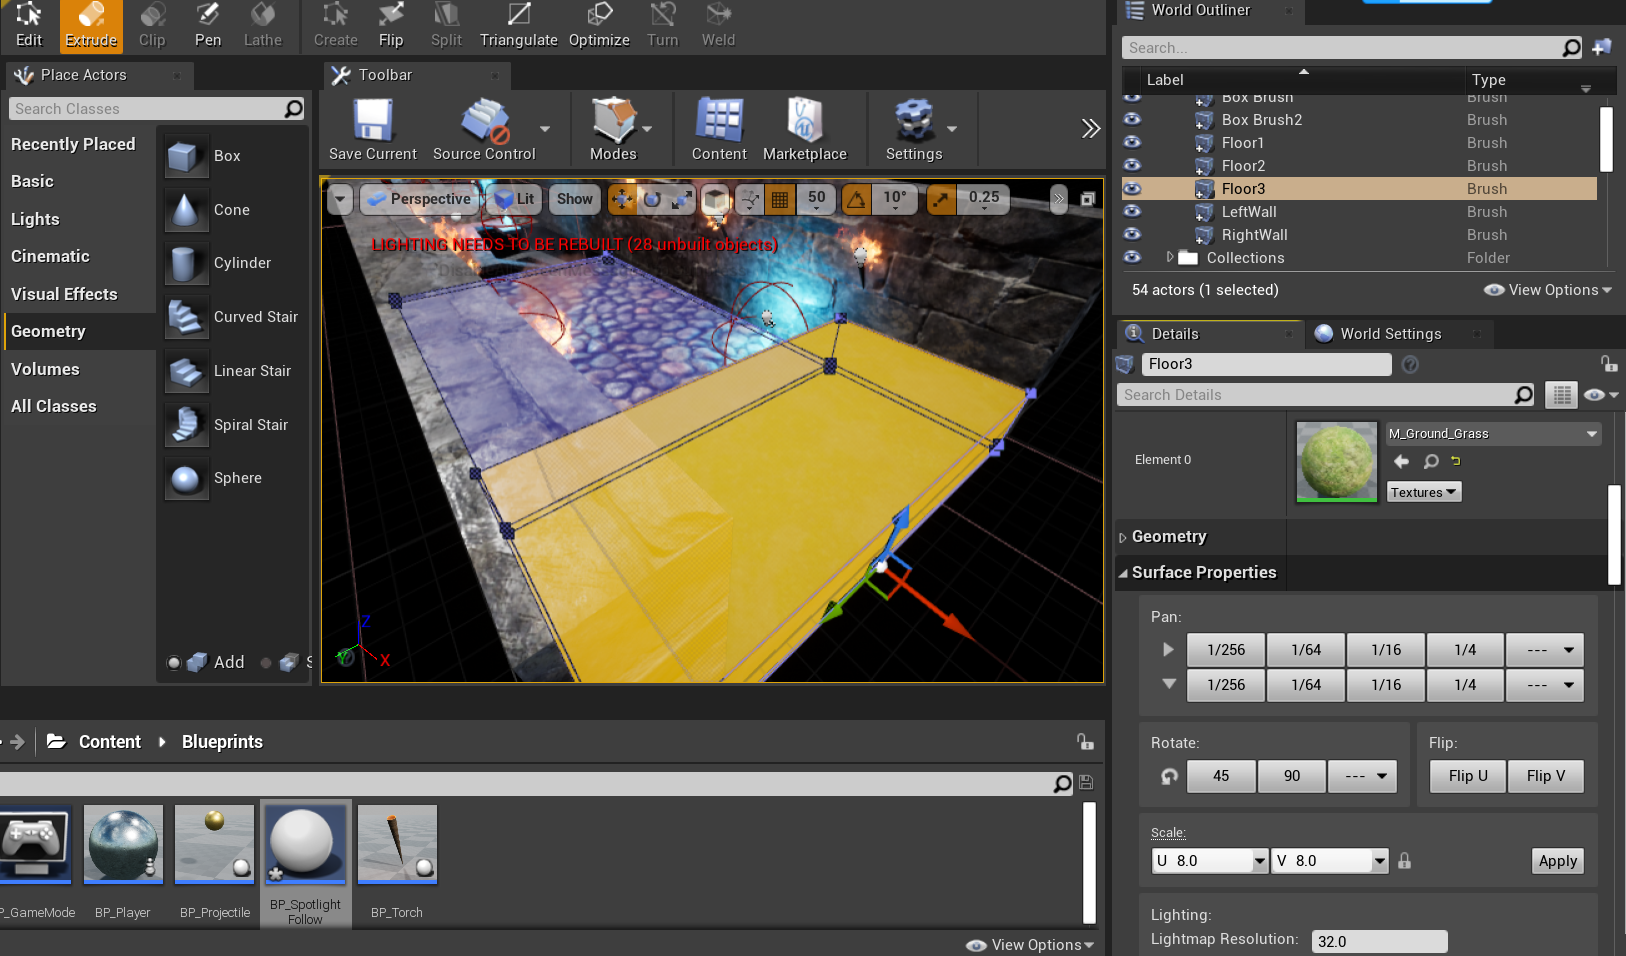Toggle rotation snapping in viewport
The width and height of the screenshot is (1626, 956).
click(857, 199)
